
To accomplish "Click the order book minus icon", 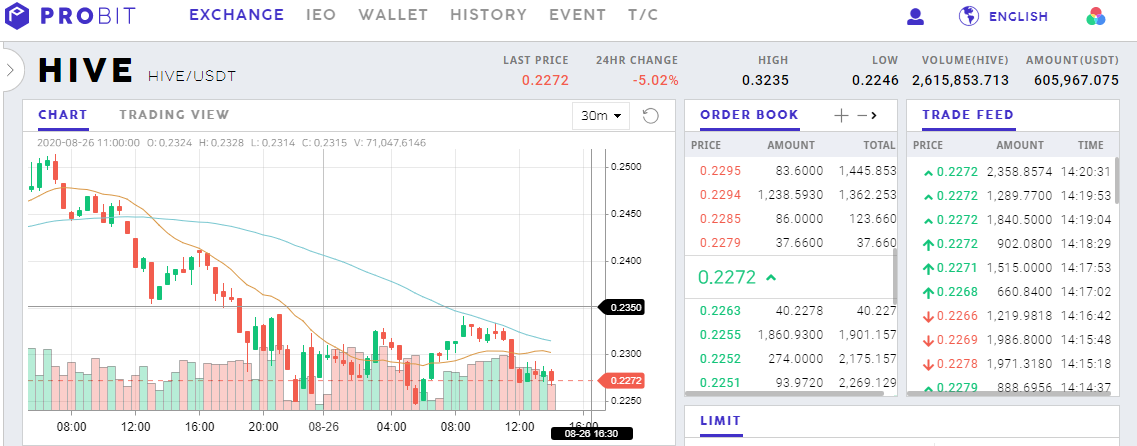I will pyautogui.click(x=861, y=115).
